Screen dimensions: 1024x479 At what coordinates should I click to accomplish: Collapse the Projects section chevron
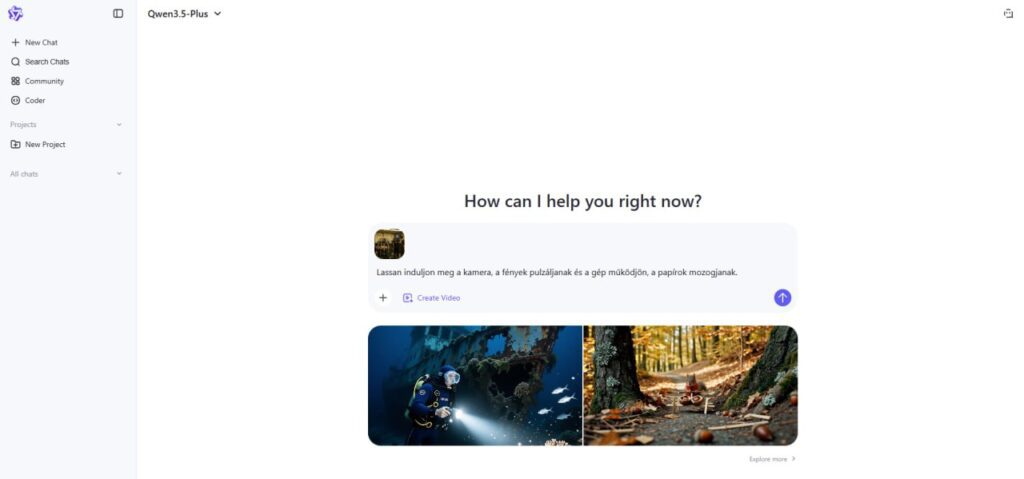point(119,125)
